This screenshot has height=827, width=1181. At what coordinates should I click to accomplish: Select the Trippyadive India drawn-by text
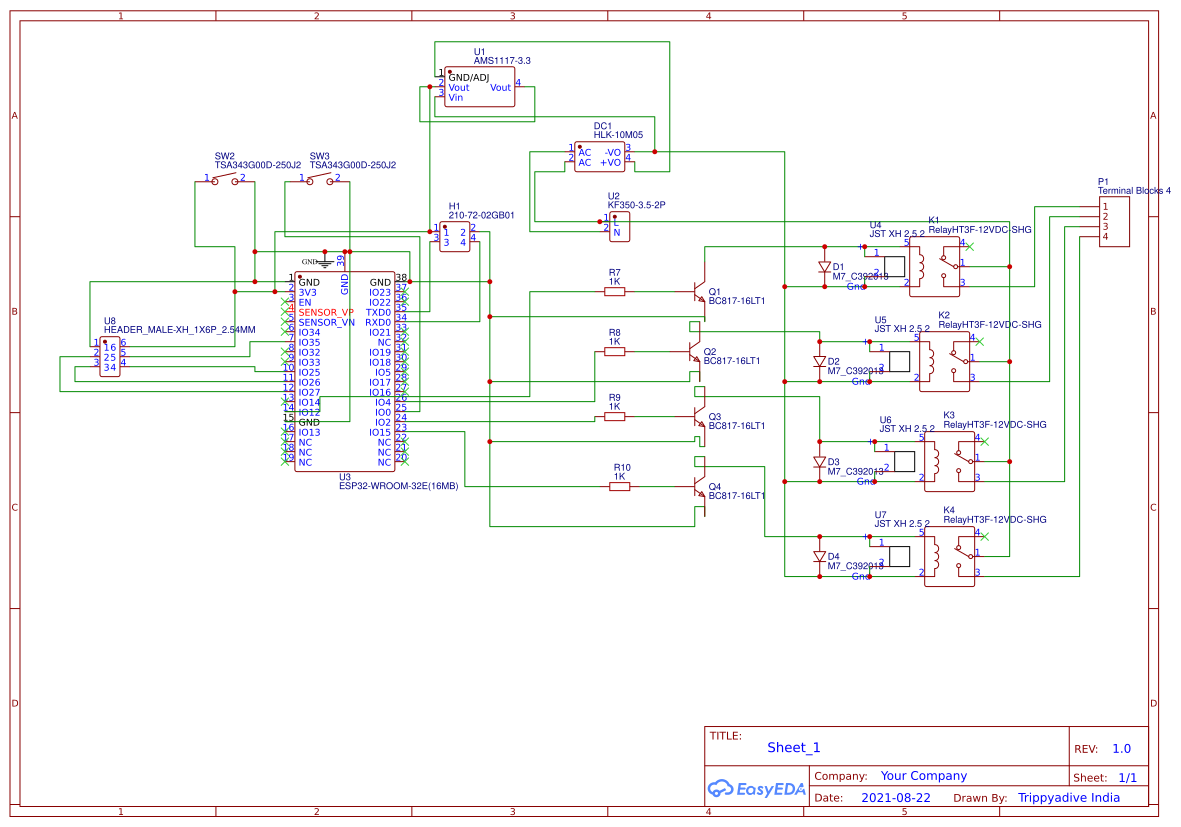tap(1069, 798)
